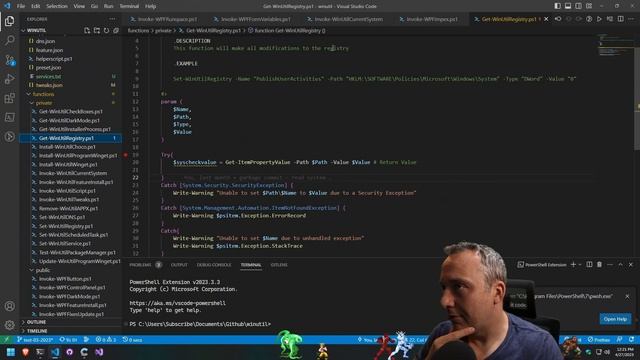Open the remote window indicator in the status bar

[6, 340]
